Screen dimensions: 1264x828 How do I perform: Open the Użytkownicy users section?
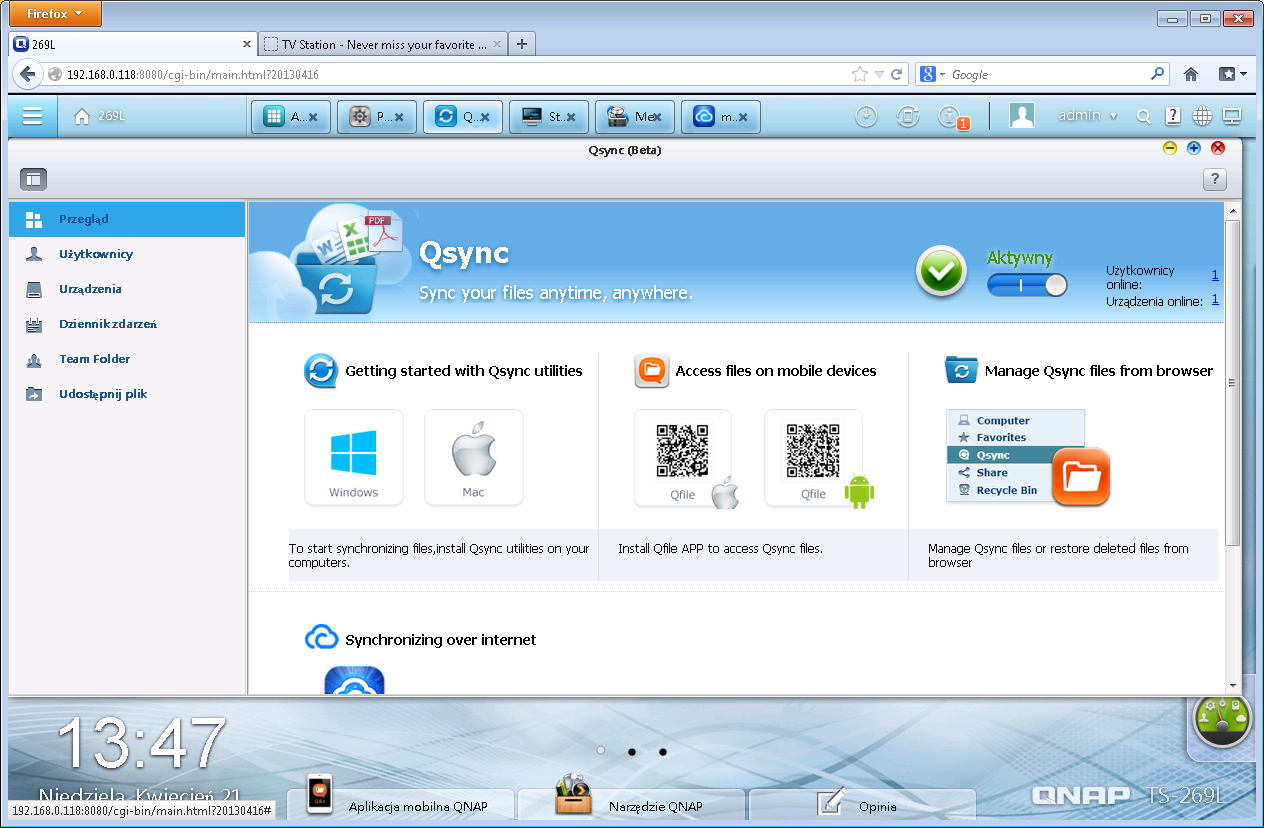pyautogui.click(x=127, y=254)
